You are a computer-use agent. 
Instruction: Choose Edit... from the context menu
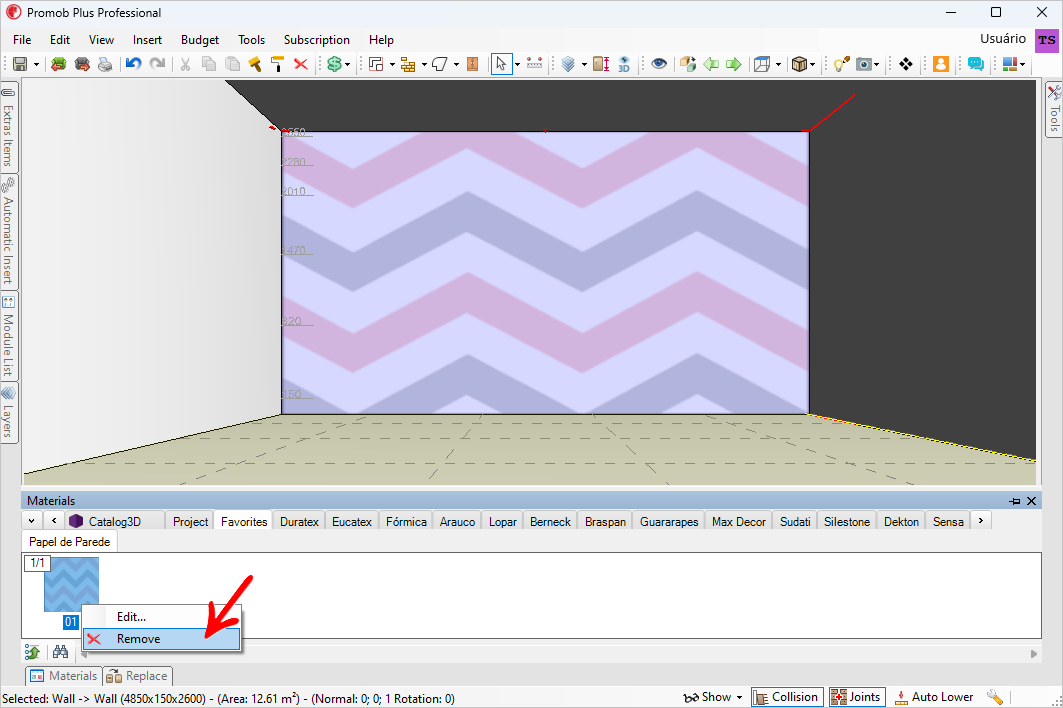(161, 616)
